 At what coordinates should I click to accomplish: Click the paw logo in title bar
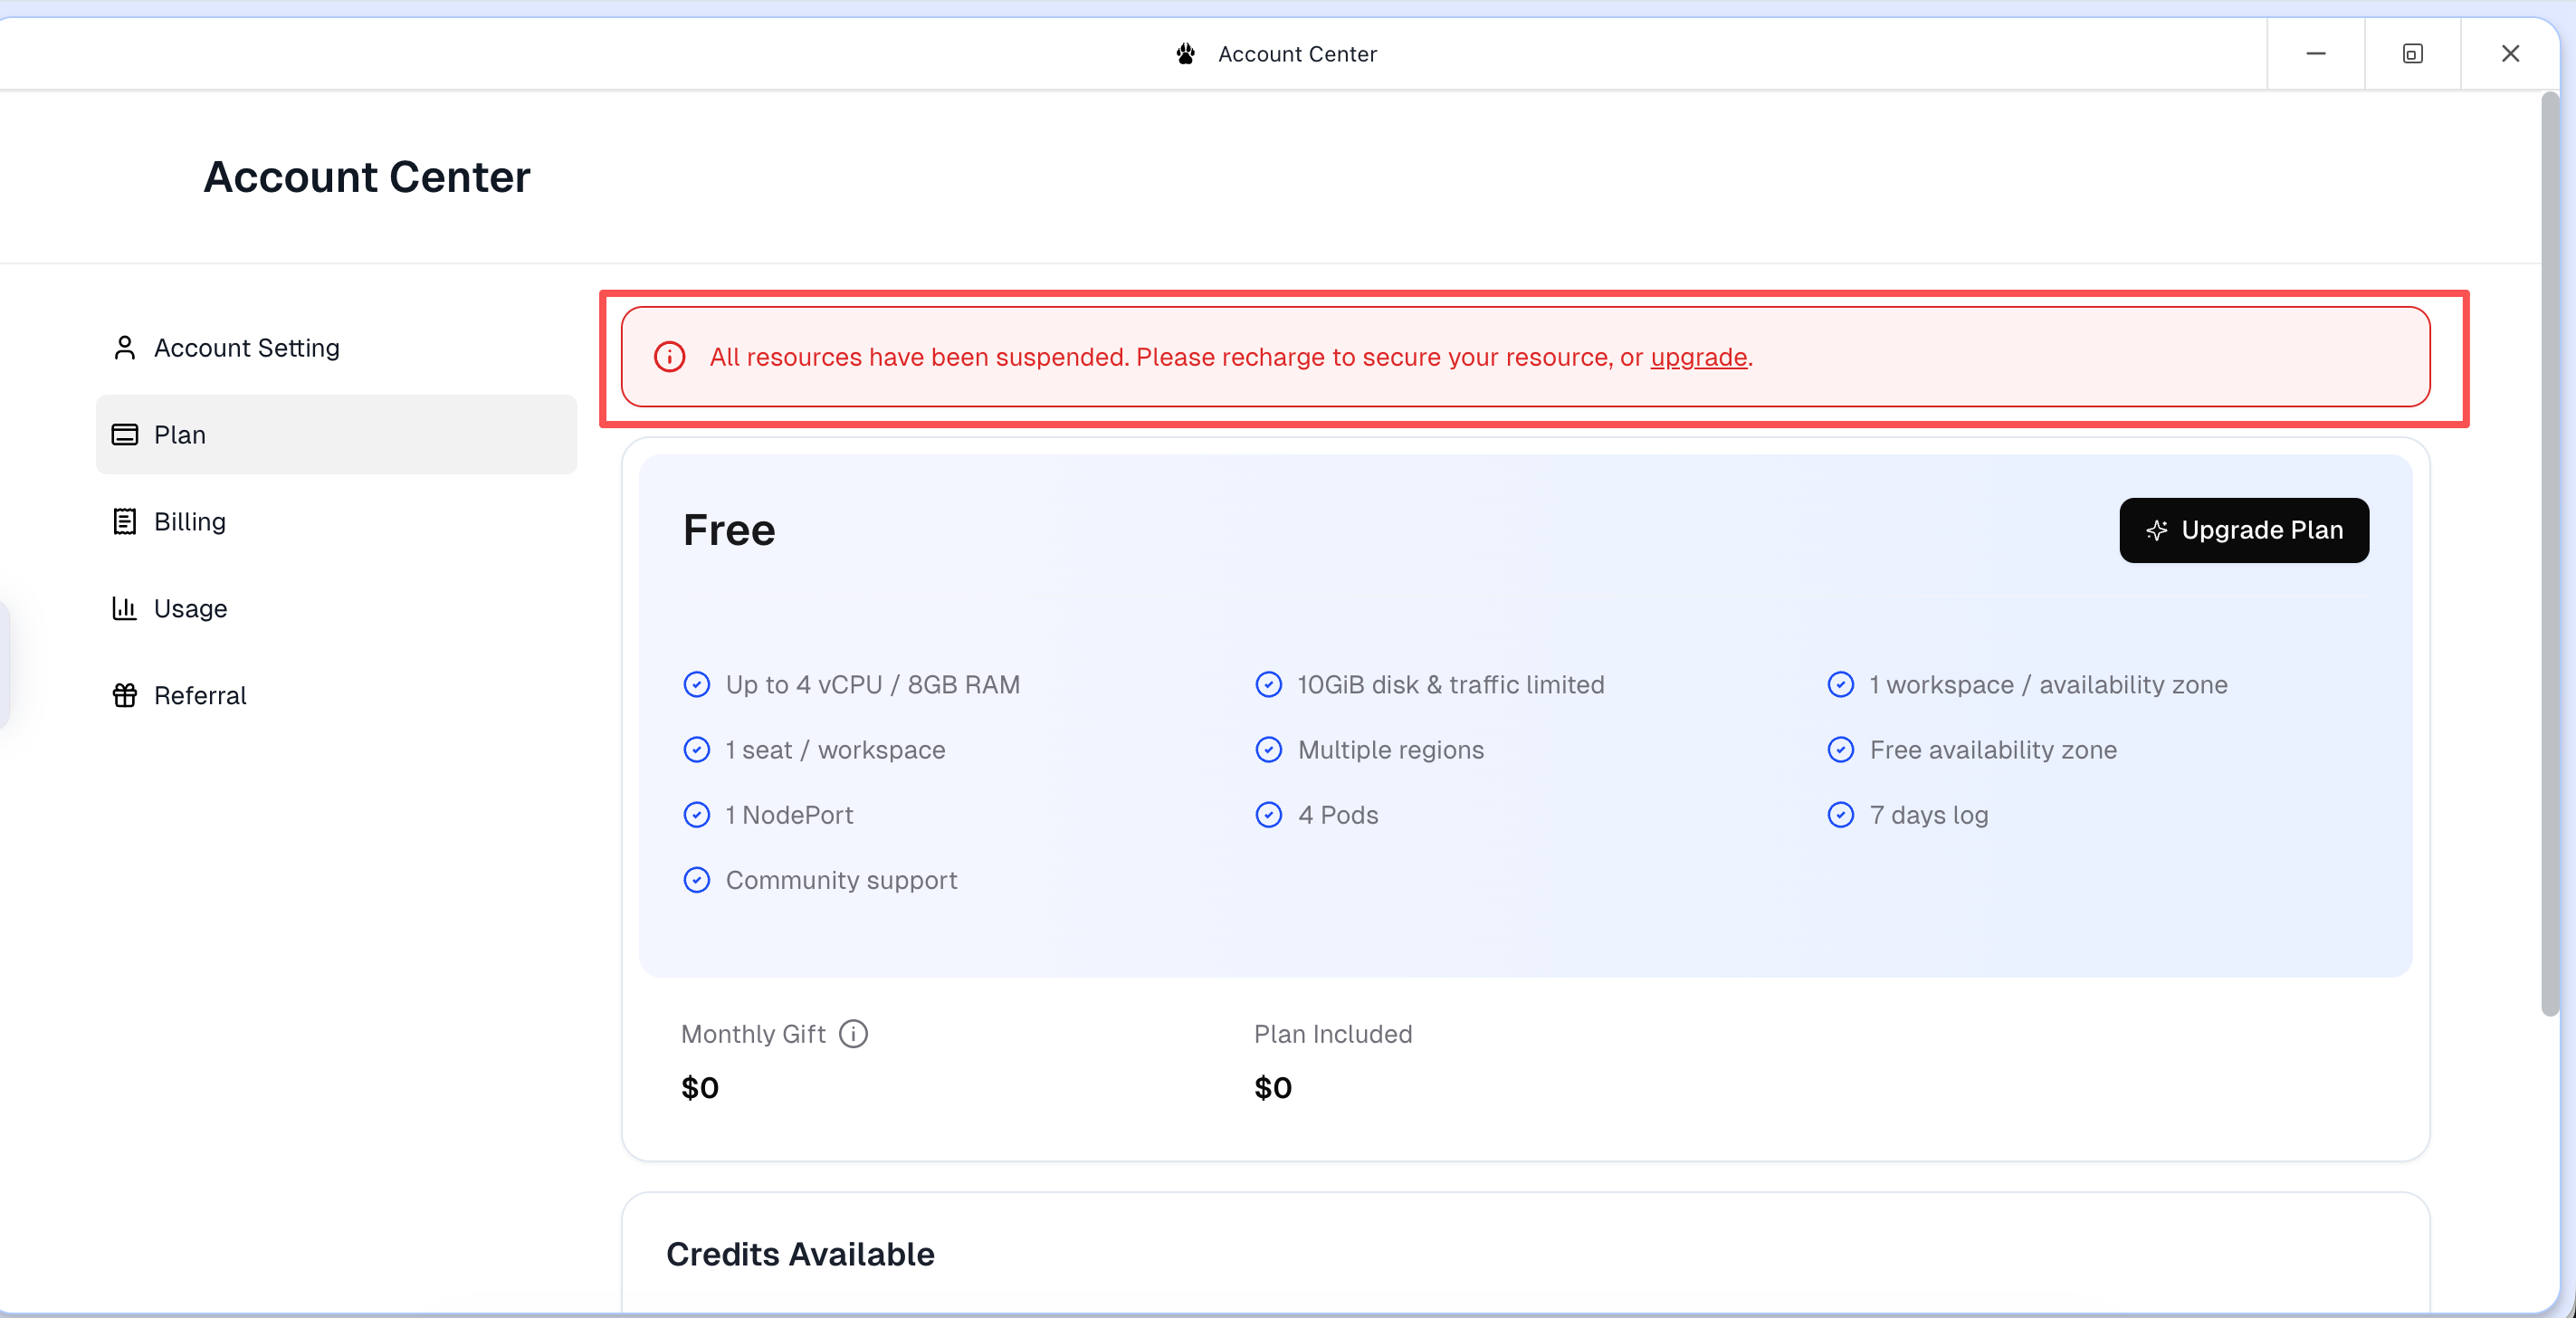click(x=1185, y=54)
